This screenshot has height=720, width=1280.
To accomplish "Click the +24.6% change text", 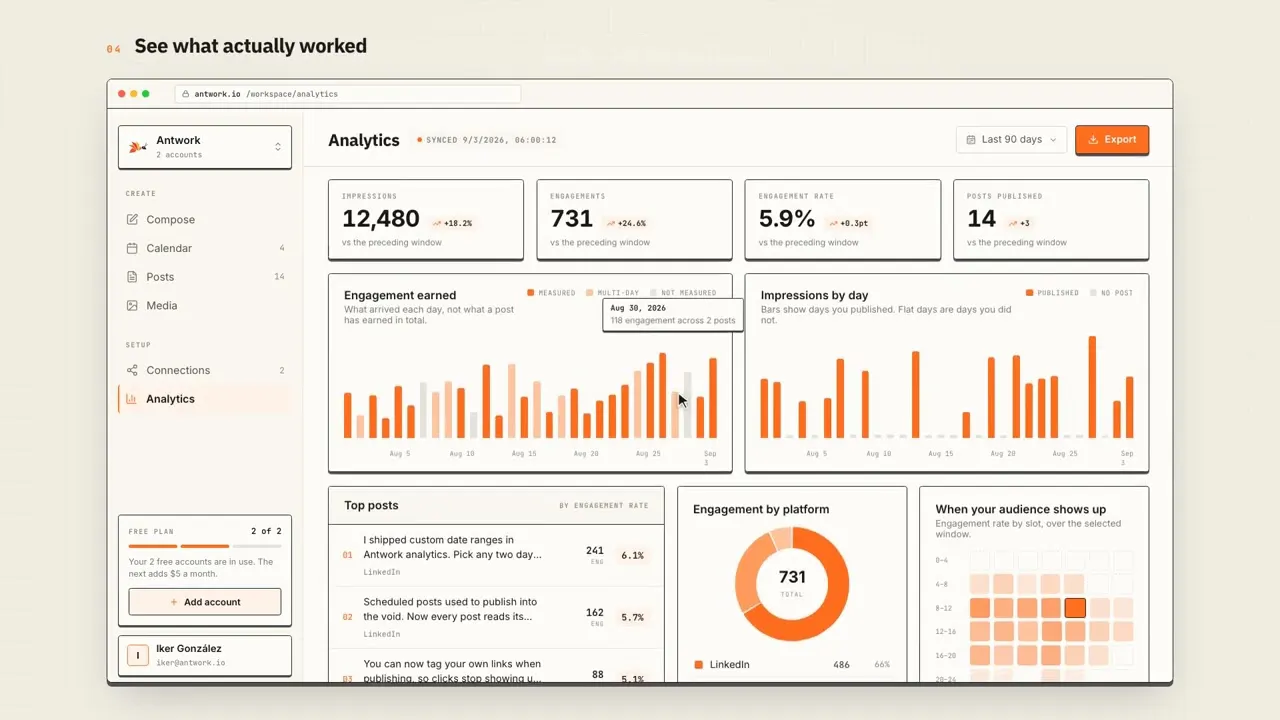I will (632, 224).
